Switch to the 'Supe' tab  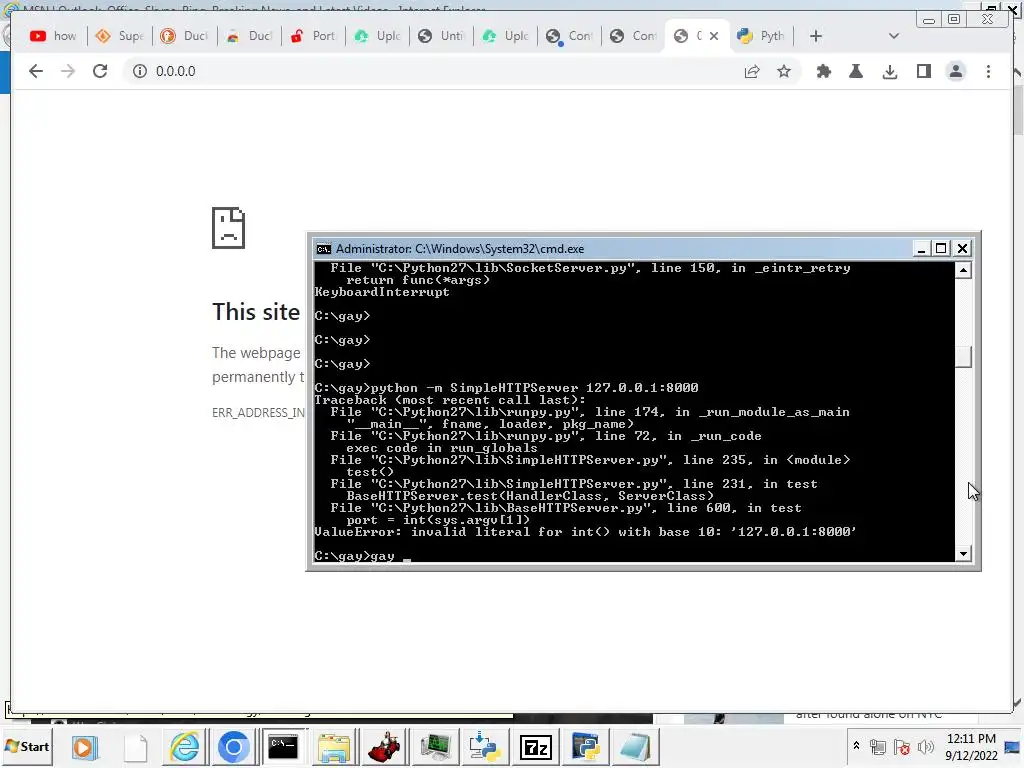[x=119, y=36]
